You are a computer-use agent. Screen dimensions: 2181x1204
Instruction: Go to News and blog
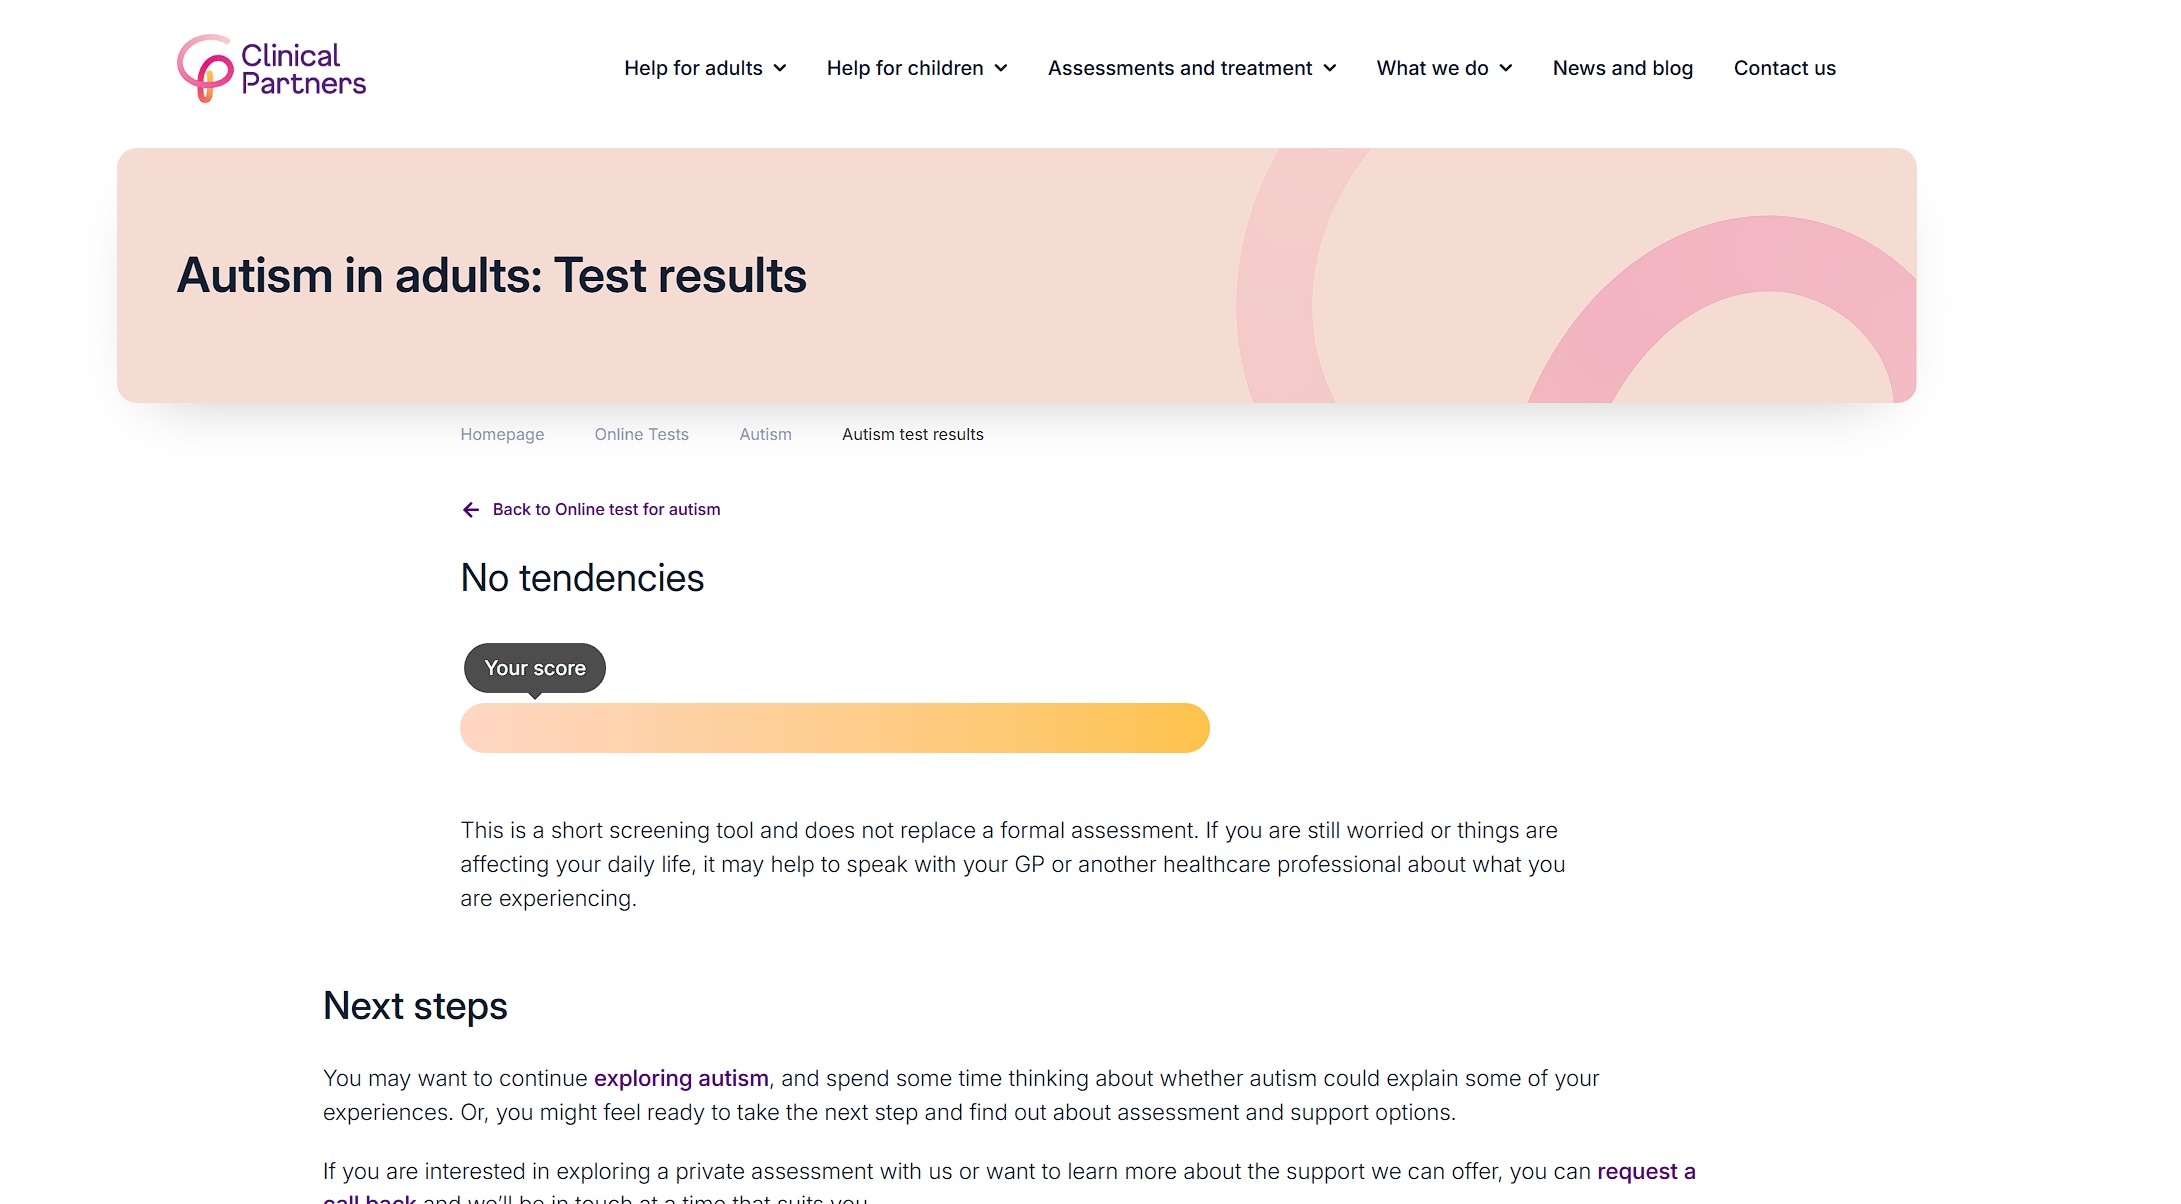tap(1622, 68)
